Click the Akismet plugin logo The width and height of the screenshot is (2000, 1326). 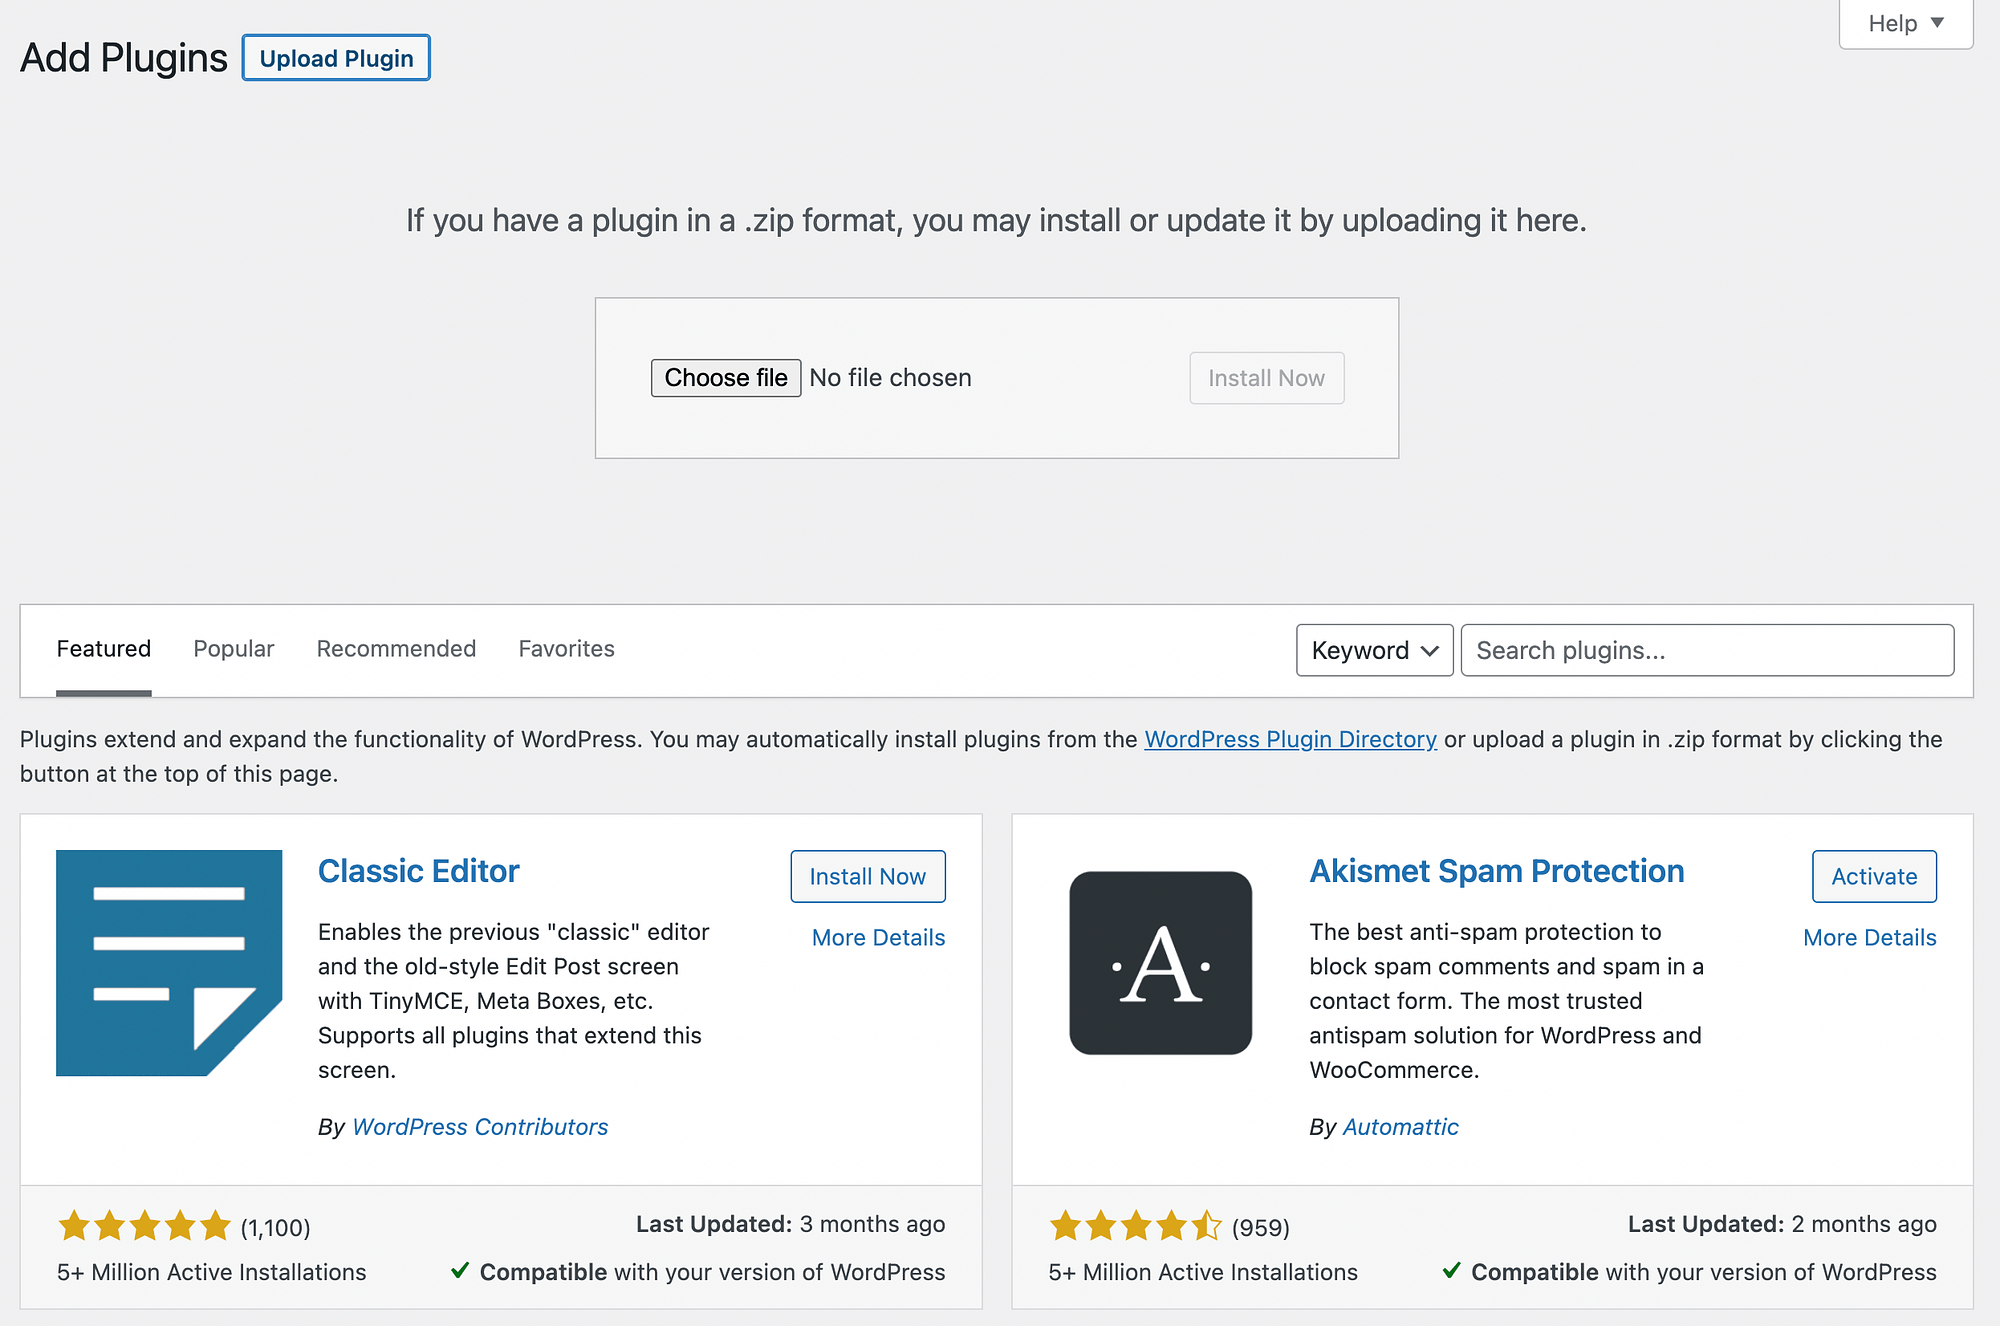1161,963
